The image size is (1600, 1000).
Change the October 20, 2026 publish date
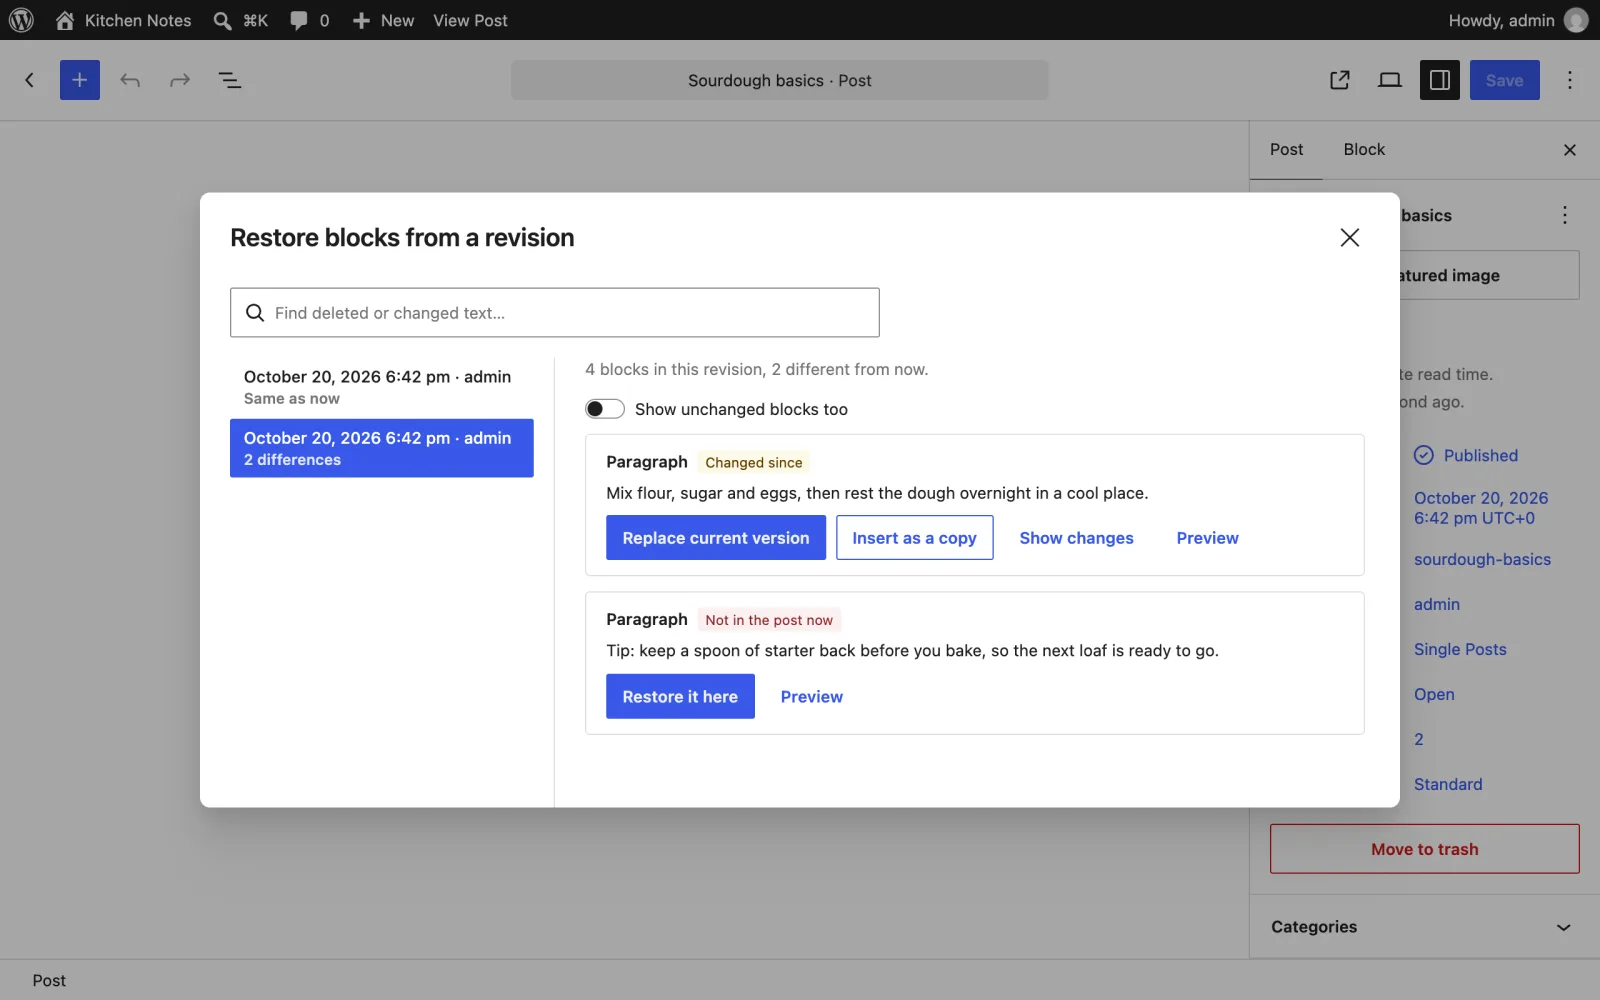(1481, 508)
